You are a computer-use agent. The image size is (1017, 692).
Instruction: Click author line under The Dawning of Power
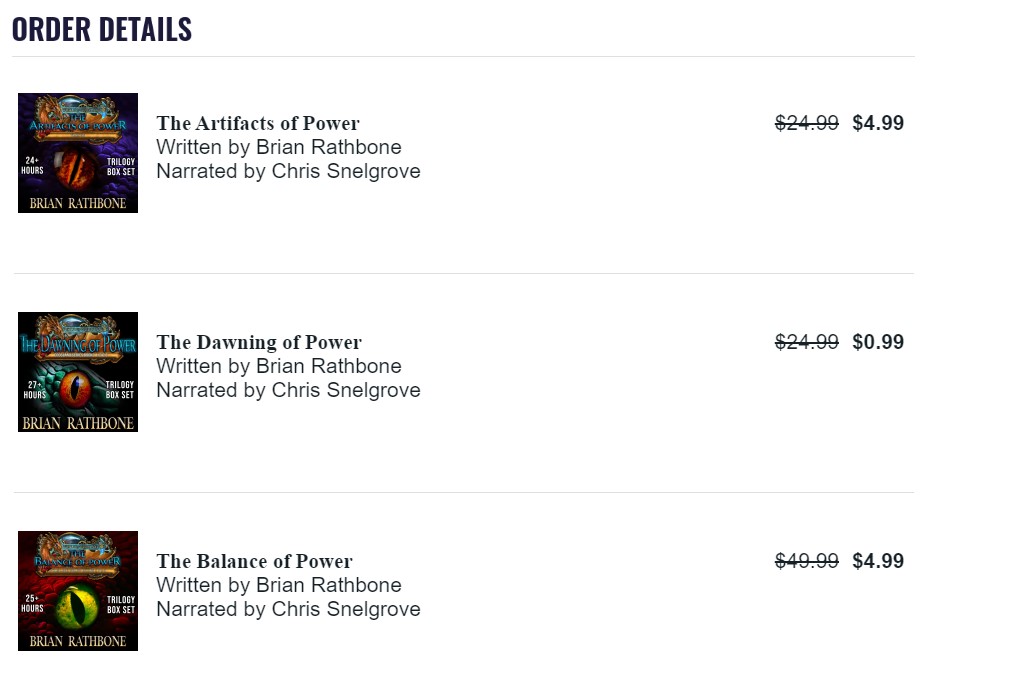[279, 366]
